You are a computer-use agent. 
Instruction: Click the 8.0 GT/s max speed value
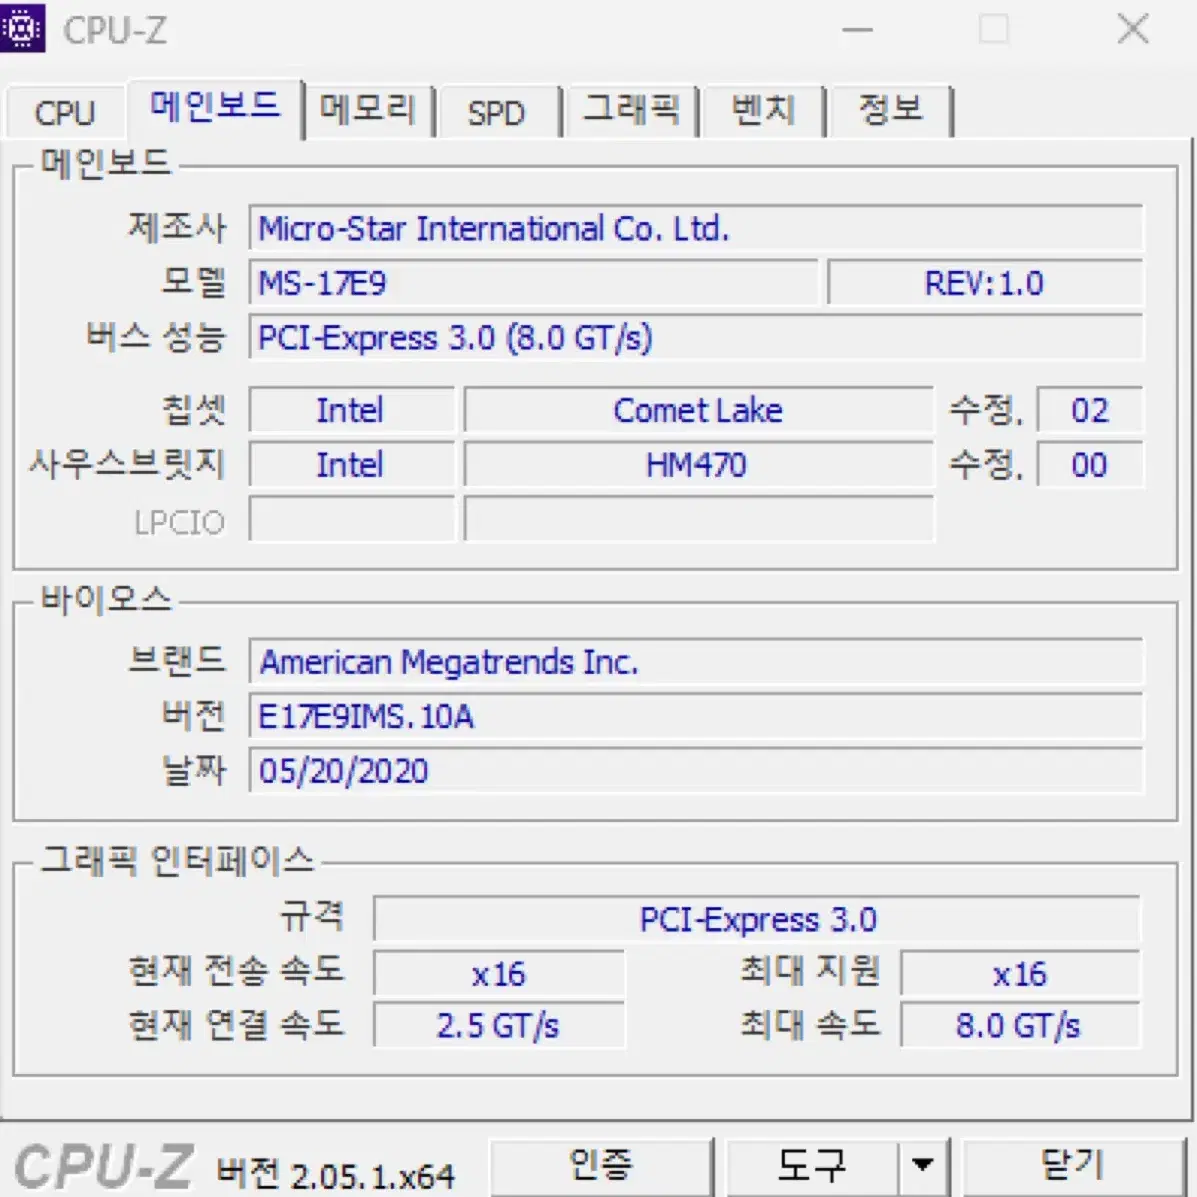1021,1026
